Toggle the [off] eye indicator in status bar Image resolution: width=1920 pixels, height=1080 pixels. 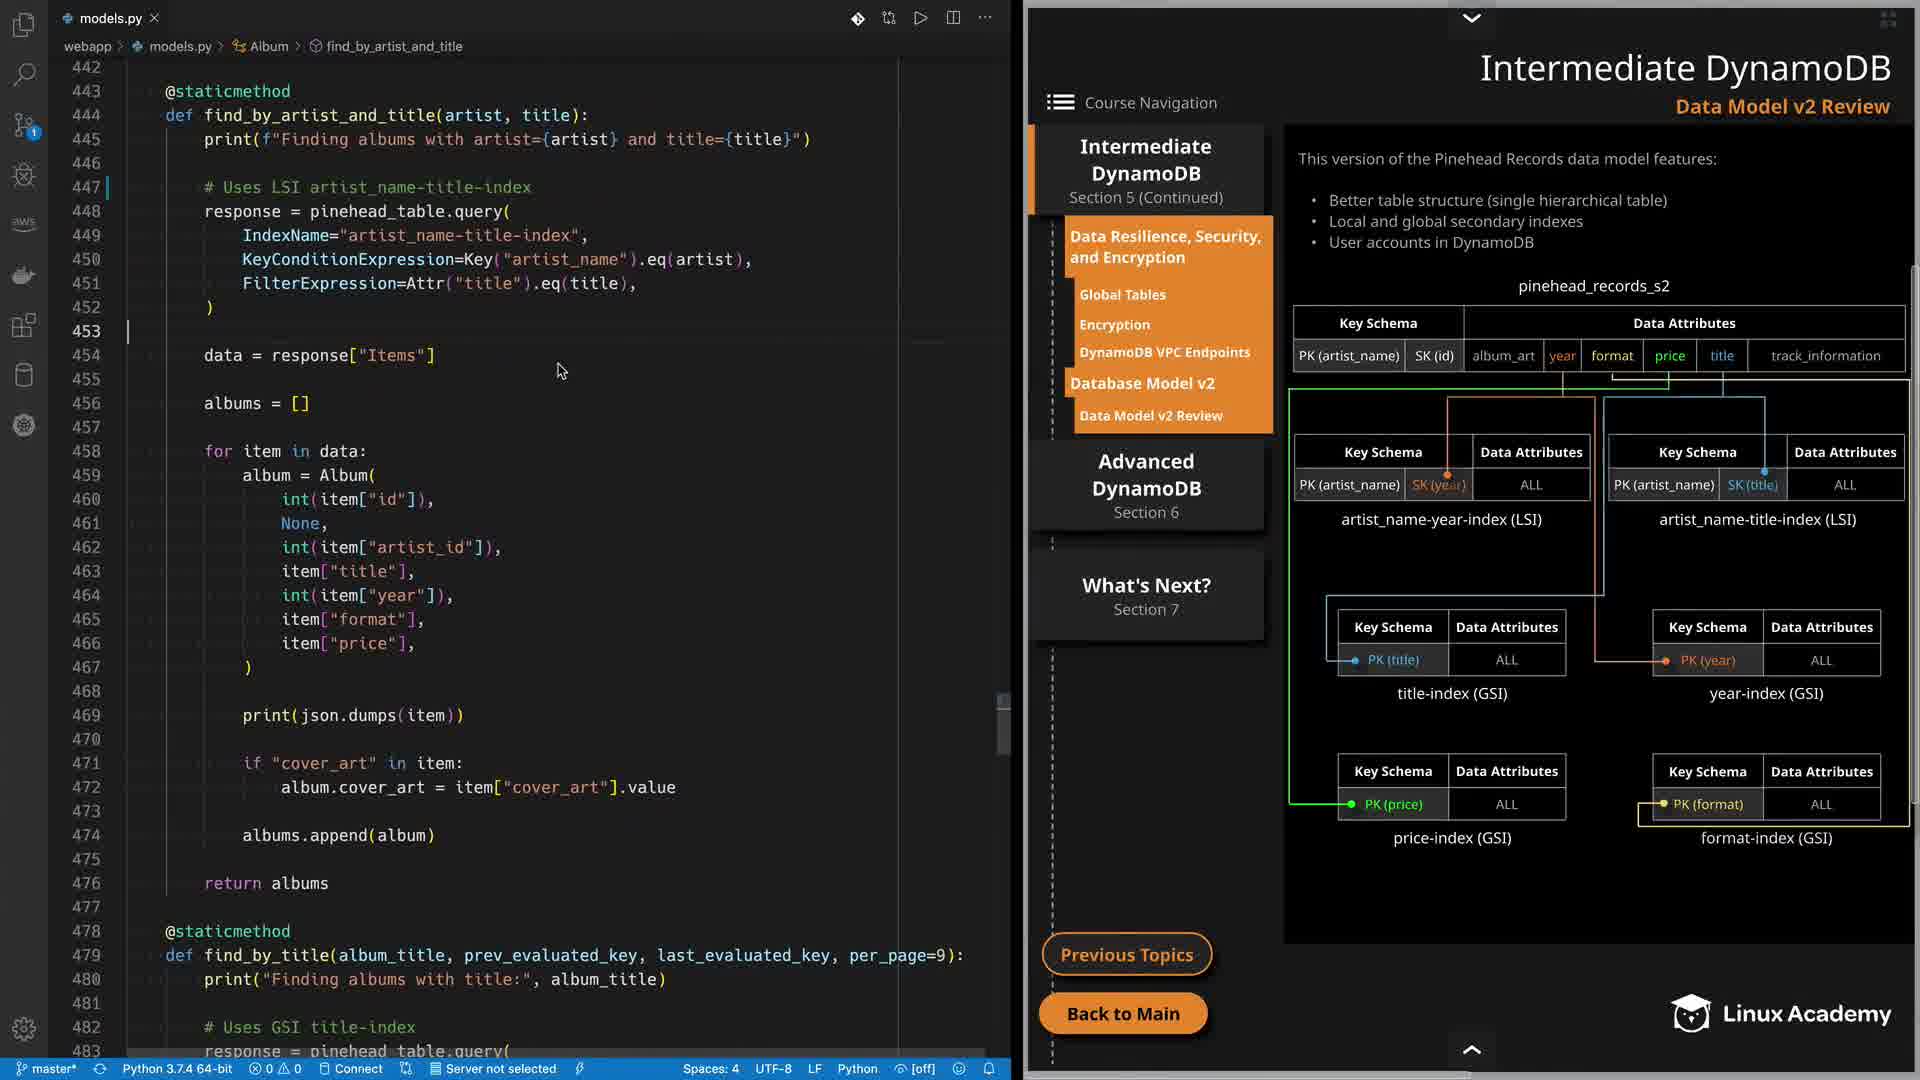(x=915, y=1068)
